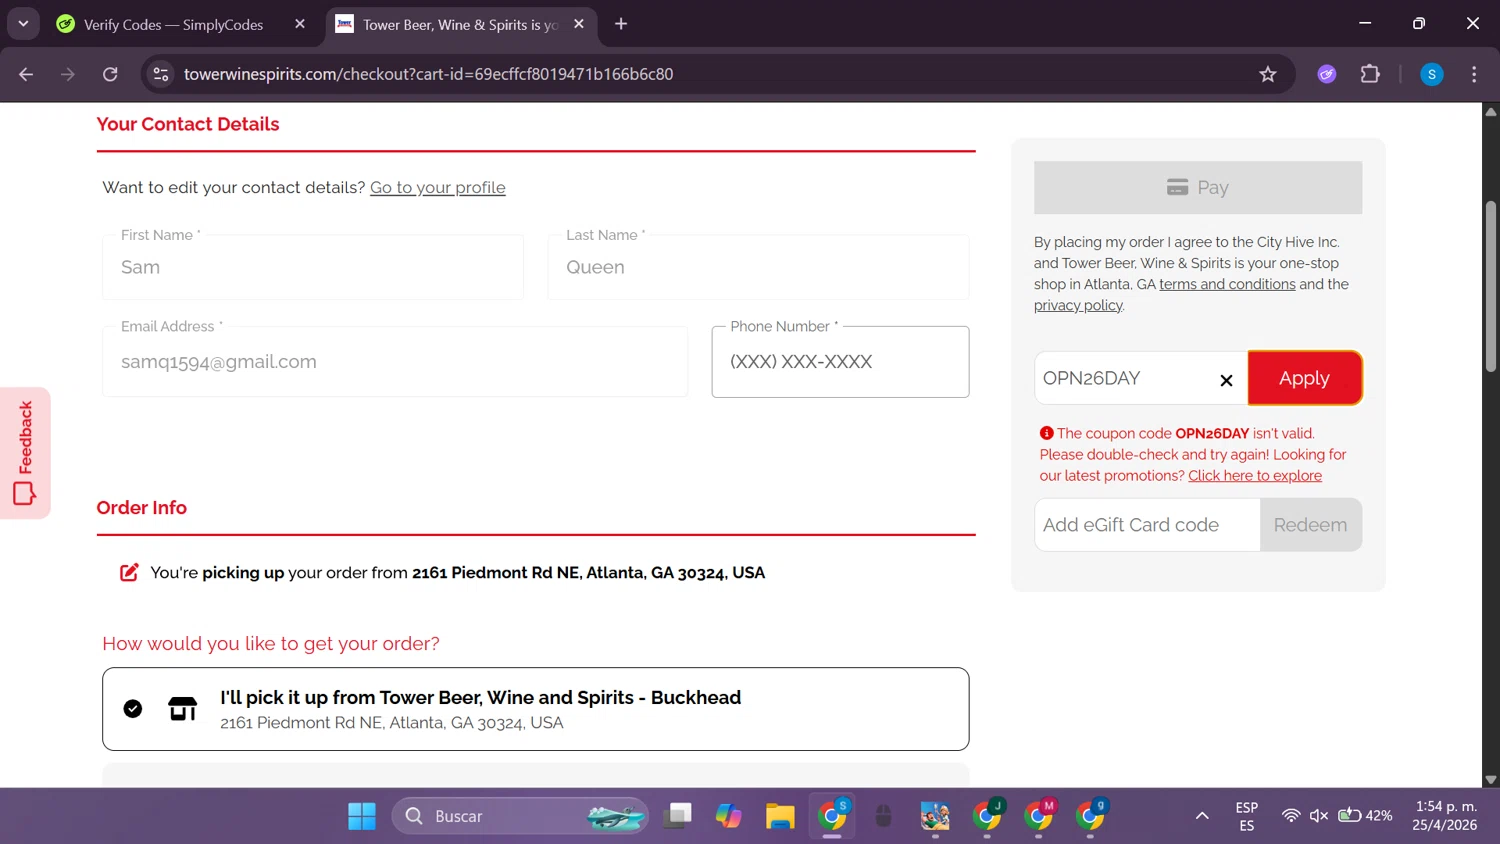Open the clock and calendar flyout
Viewport: 1500px width, 844px height.
click(x=1445, y=816)
